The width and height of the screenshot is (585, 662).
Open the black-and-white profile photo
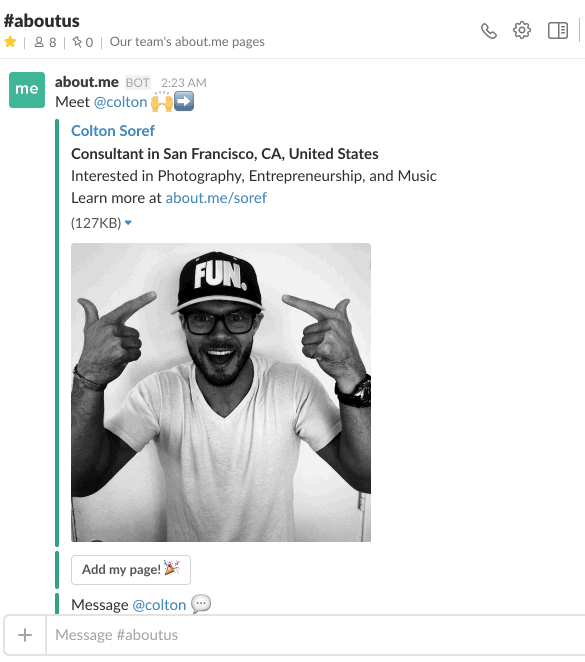click(x=221, y=392)
